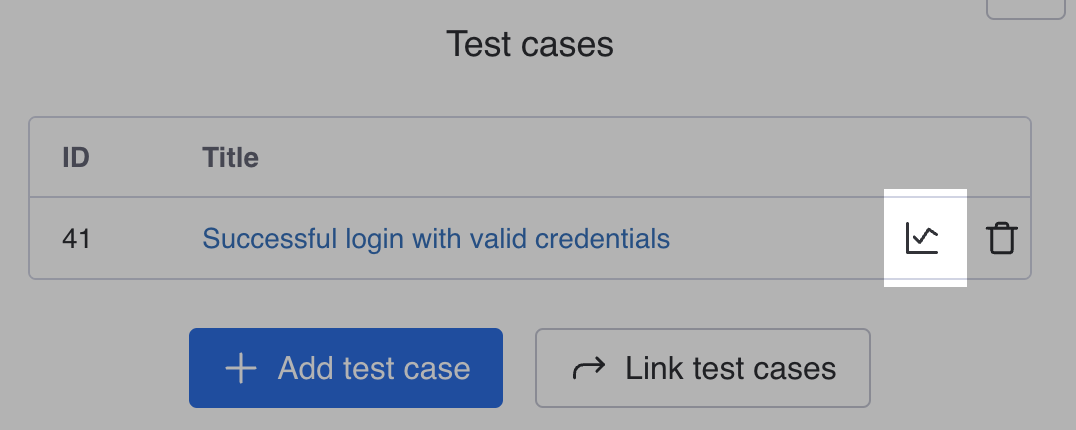
Task: Open the results chart for test case 41
Action: (922, 239)
